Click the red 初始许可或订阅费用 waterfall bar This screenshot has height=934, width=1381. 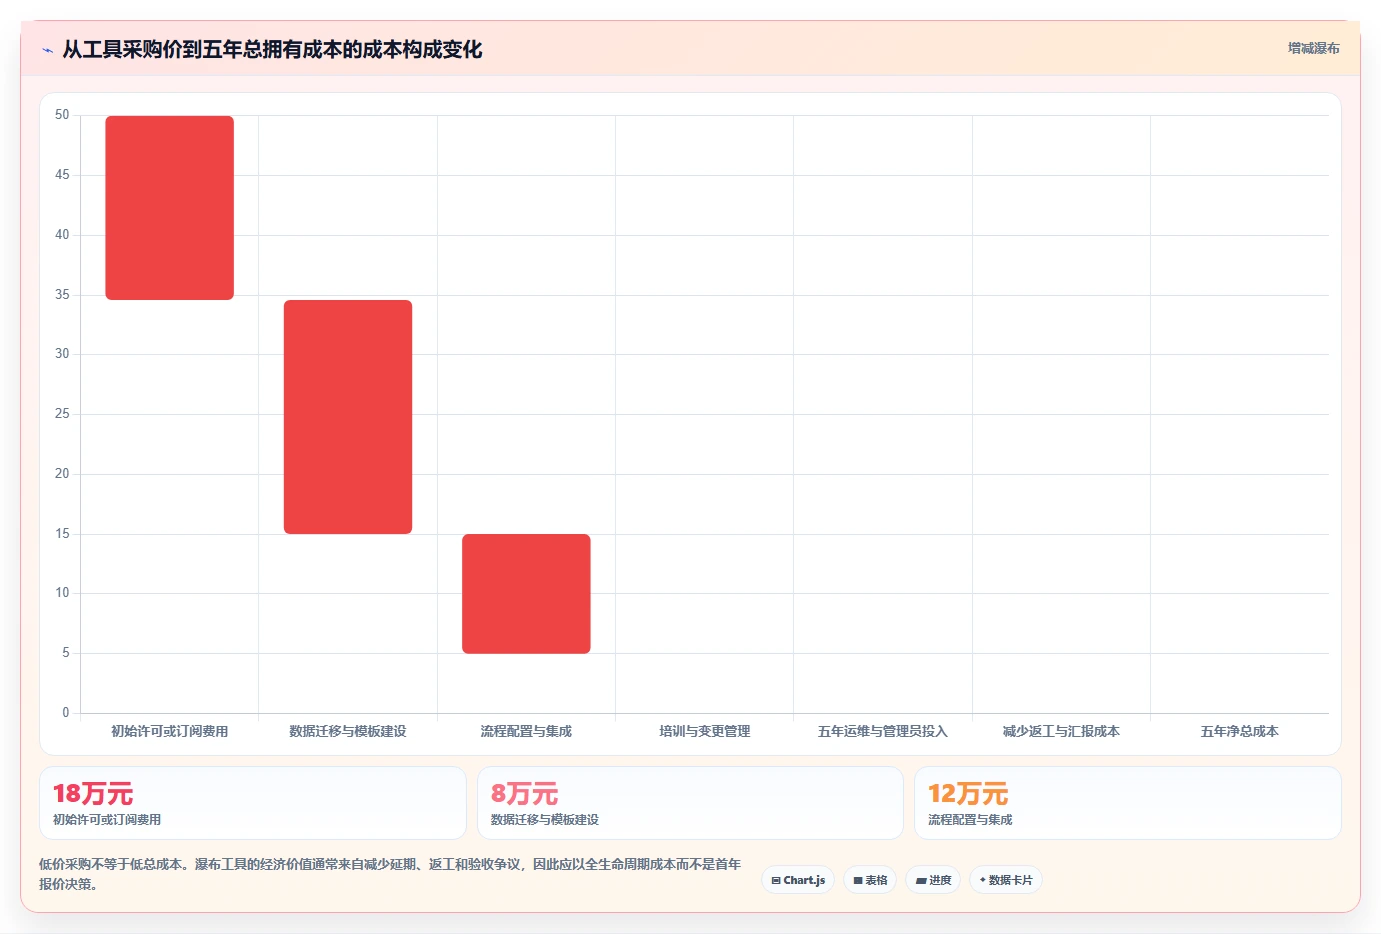170,208
